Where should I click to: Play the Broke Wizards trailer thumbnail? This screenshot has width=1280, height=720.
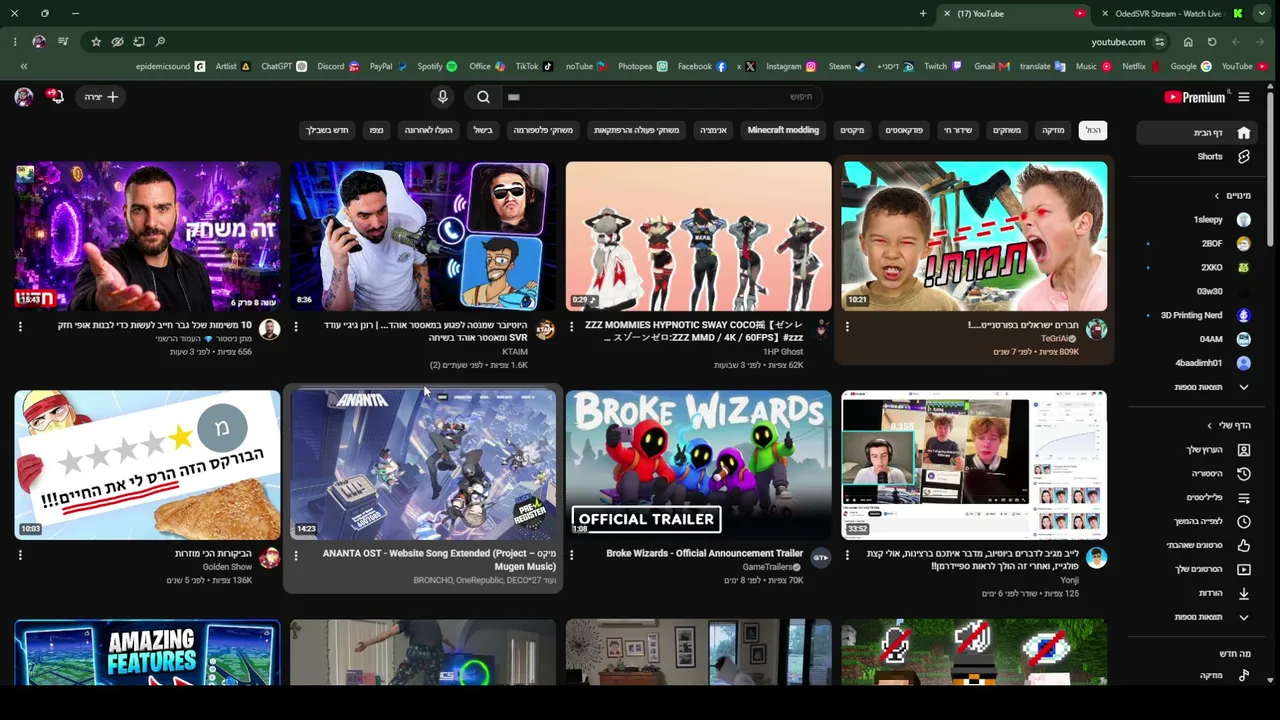coord(698,465)
